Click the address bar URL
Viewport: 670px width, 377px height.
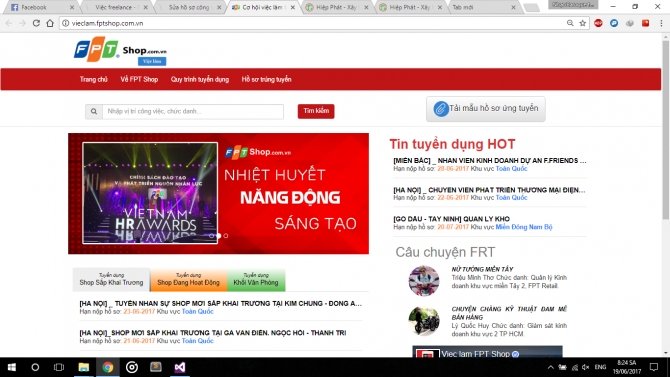(x=108, y=23)
